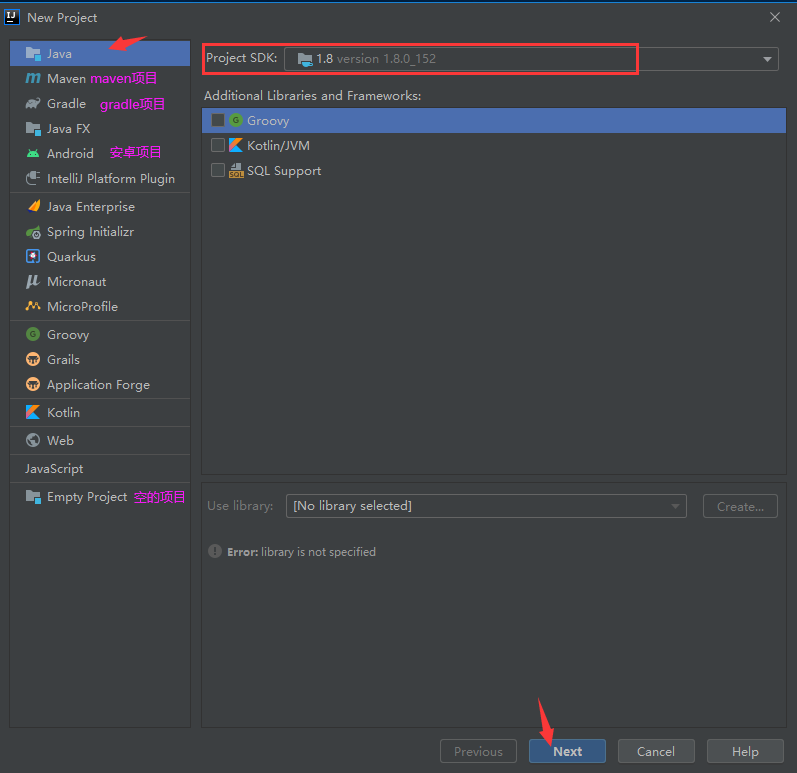Select the Groovy row text in frameworks
This screenshot has width=797, height=773.
pos(268,120)
